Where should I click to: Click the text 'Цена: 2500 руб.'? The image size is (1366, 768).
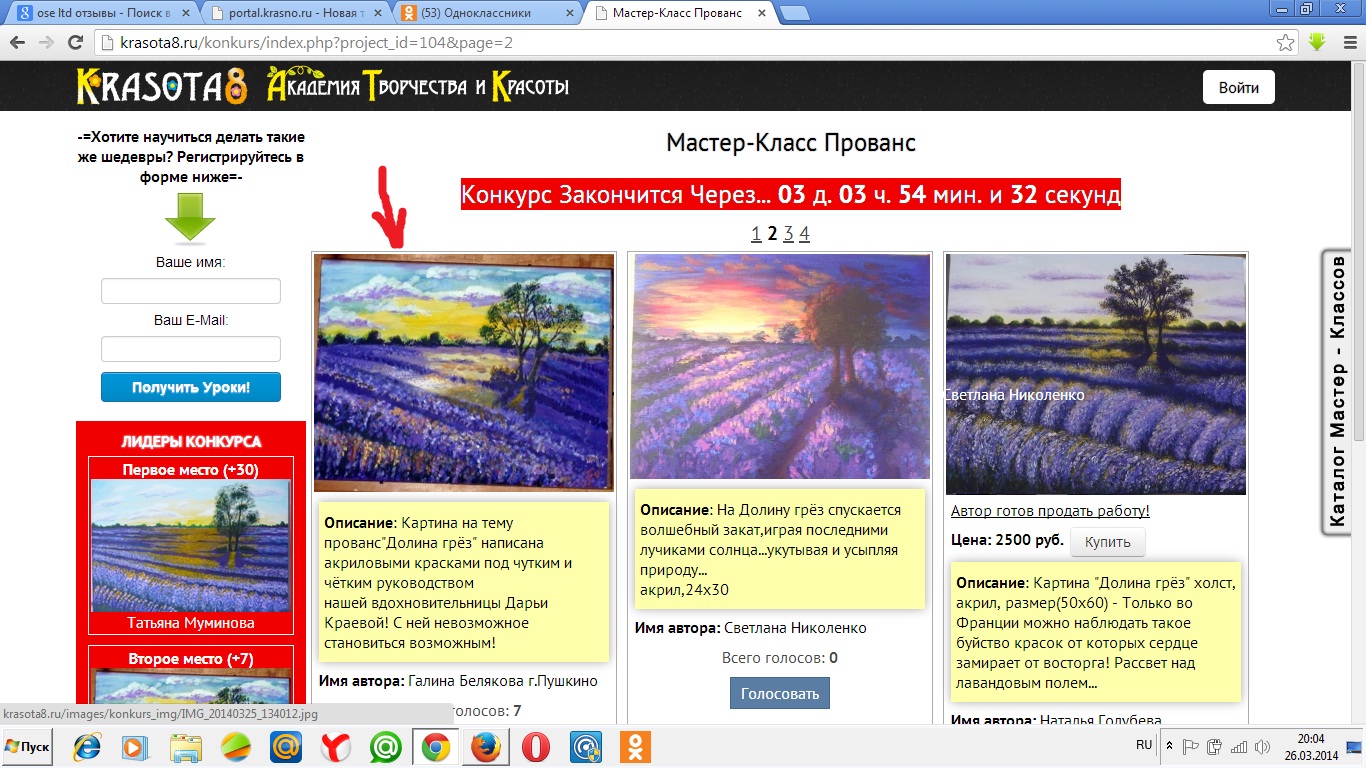1007,541
